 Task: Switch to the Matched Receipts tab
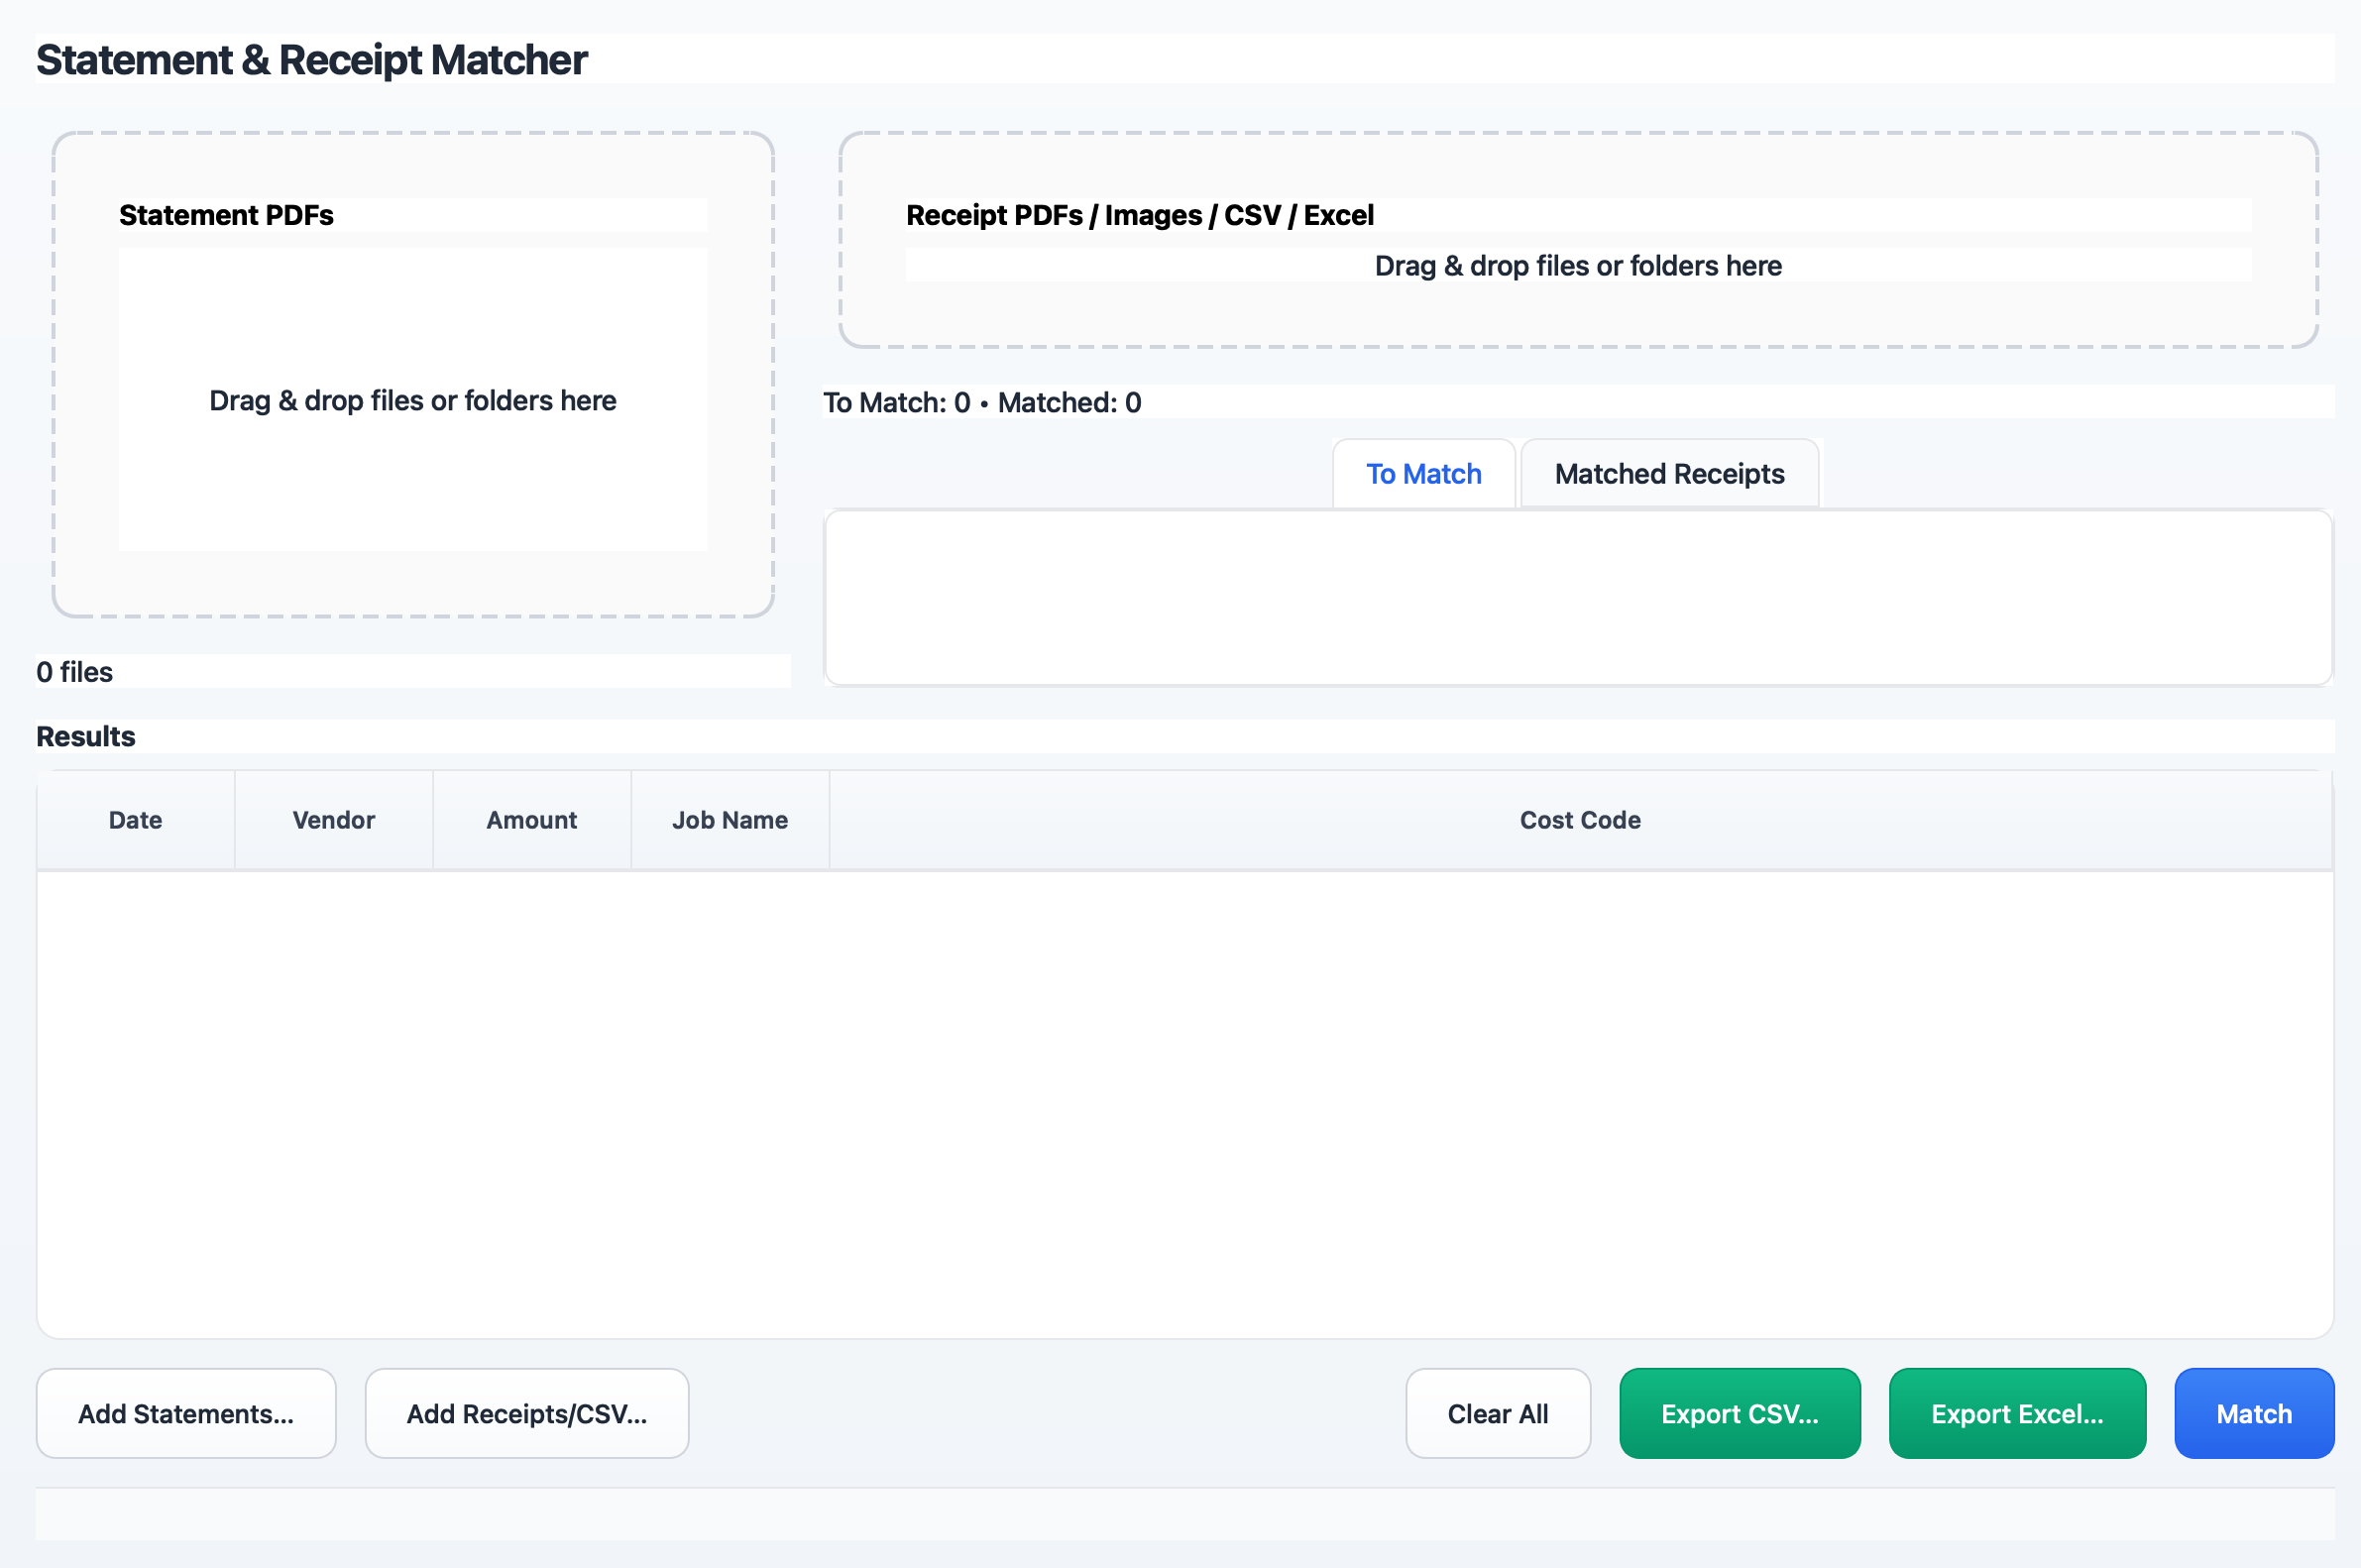click(x=1668, y=473)
